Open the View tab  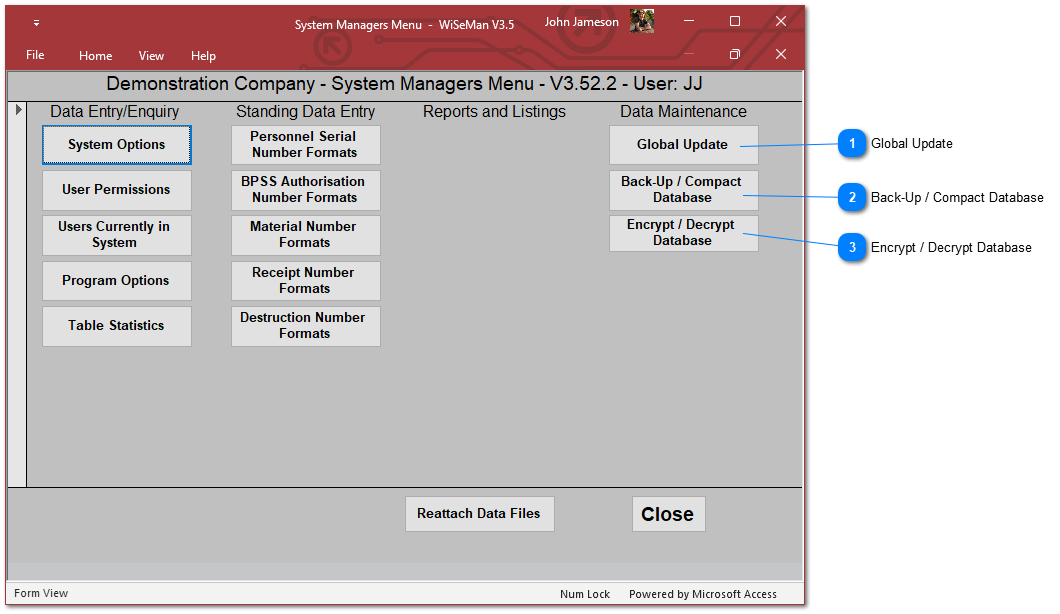click(x=151, y=56)
